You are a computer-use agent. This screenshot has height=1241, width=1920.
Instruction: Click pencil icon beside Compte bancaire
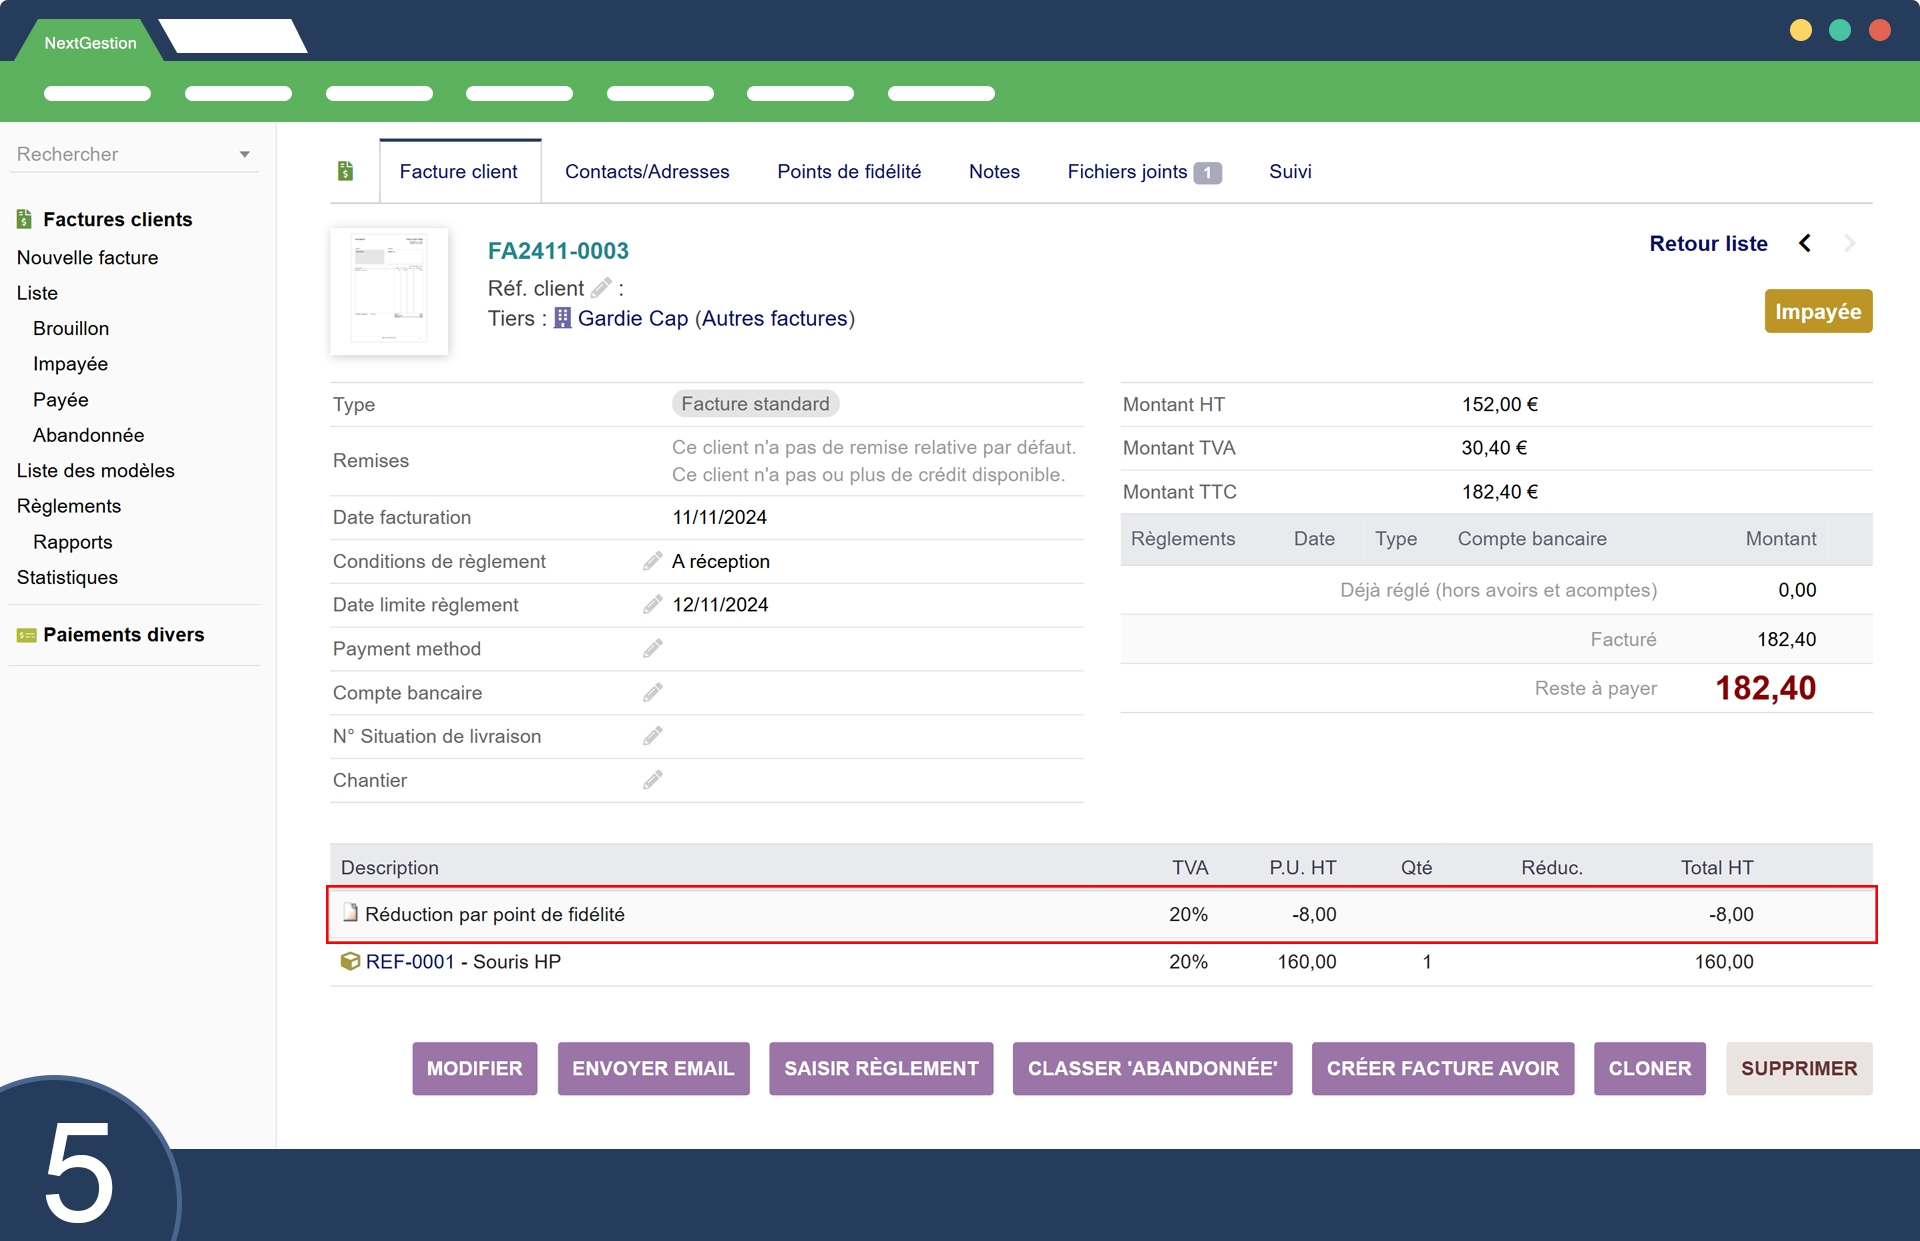tap(652, 693)
